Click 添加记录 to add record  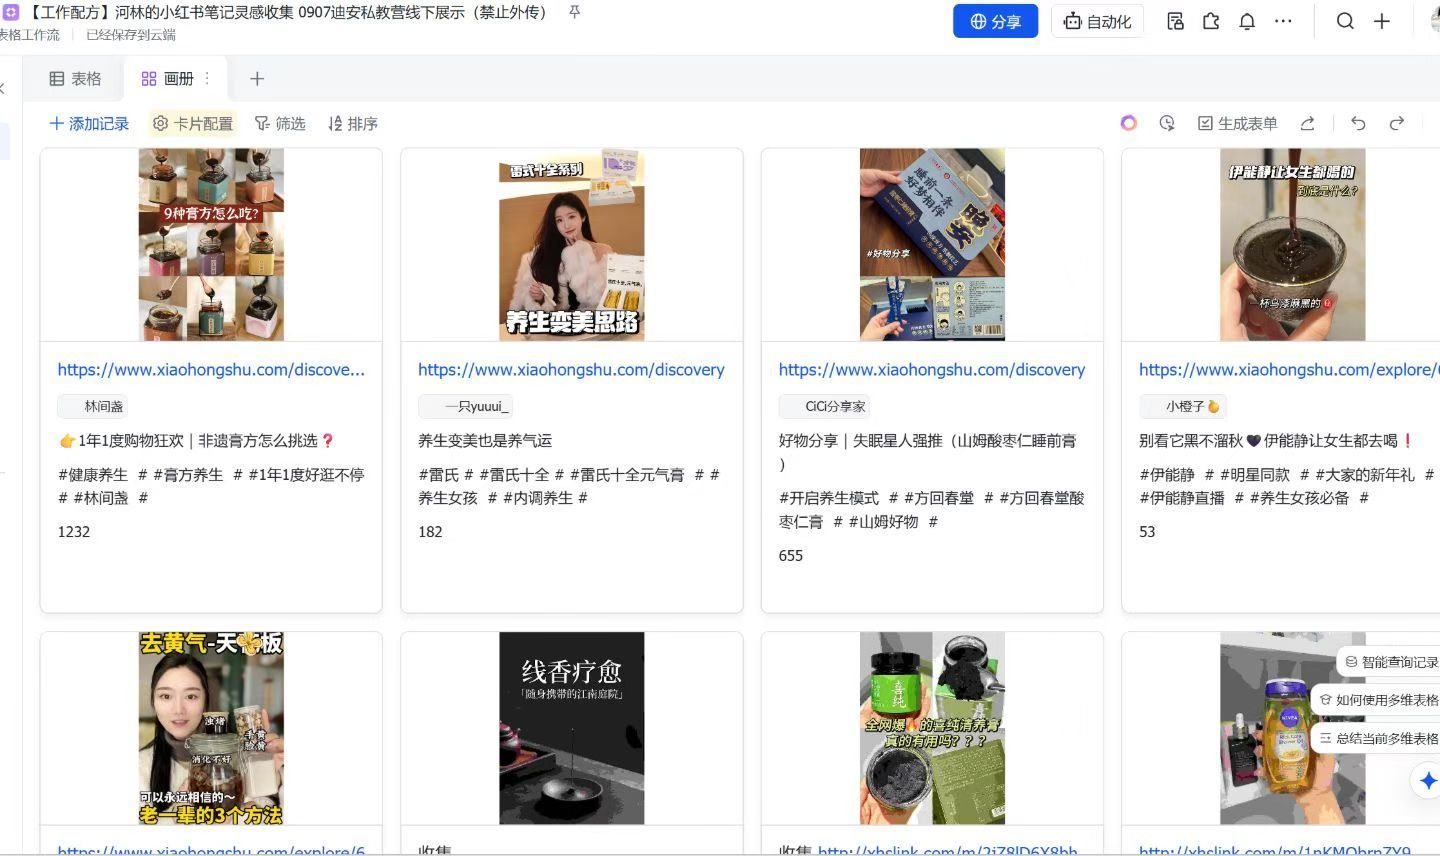click(89, 123)
